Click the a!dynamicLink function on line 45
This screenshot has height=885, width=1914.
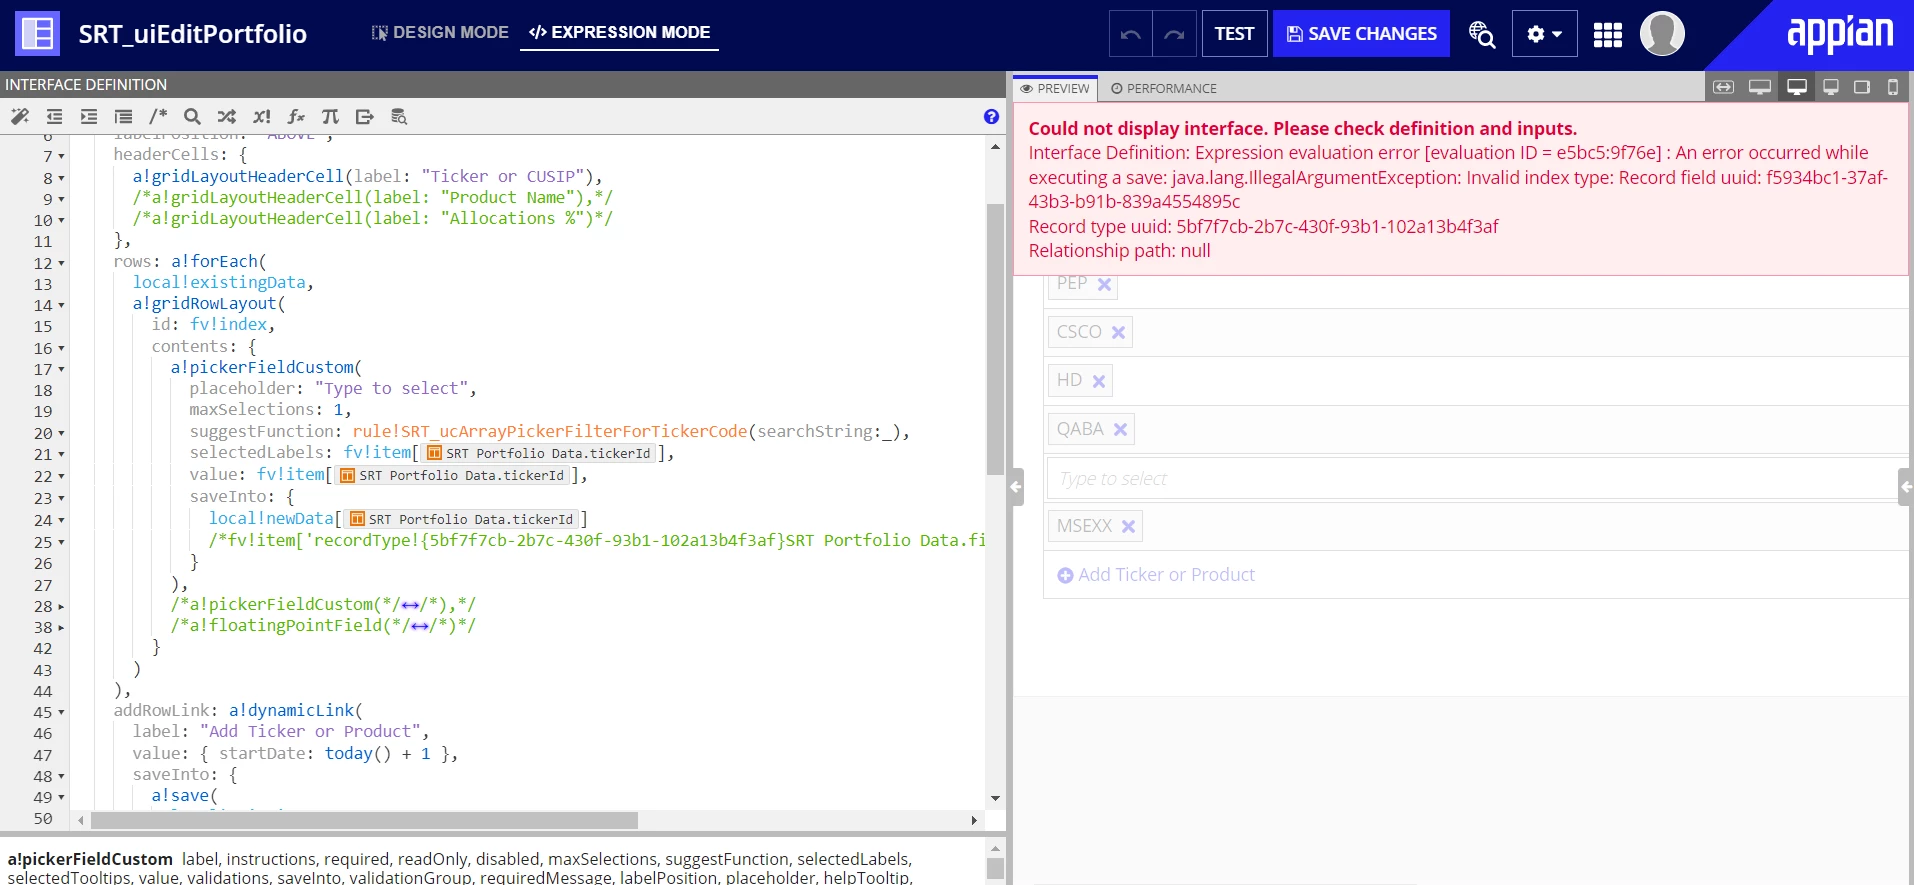[292, 711]
